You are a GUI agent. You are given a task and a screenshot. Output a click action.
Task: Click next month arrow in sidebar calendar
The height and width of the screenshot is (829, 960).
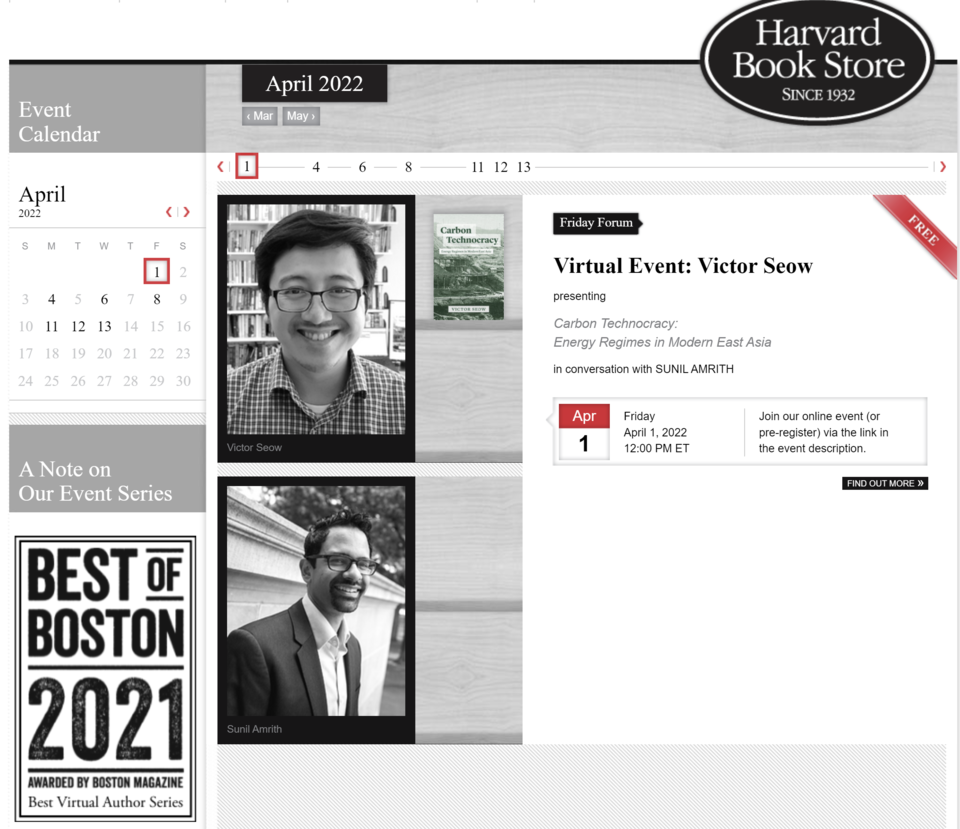(x=186, y=212)
